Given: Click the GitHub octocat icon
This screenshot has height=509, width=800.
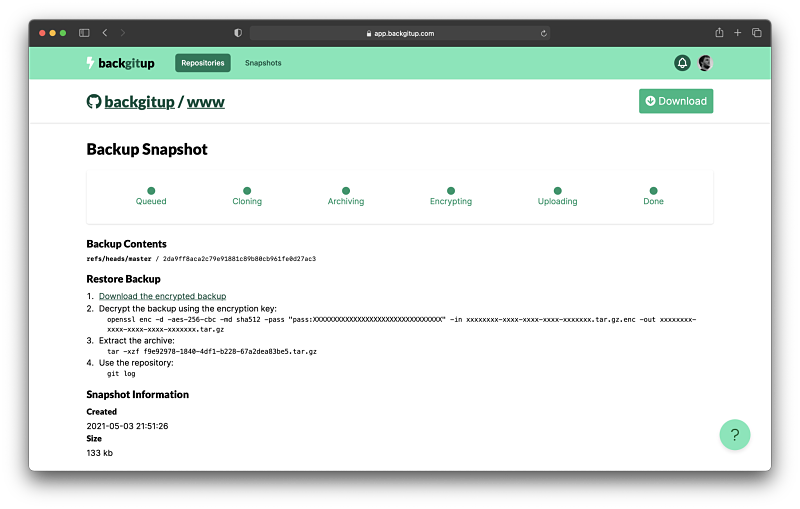Looking at the screenshot, I should tap(94, 102).
